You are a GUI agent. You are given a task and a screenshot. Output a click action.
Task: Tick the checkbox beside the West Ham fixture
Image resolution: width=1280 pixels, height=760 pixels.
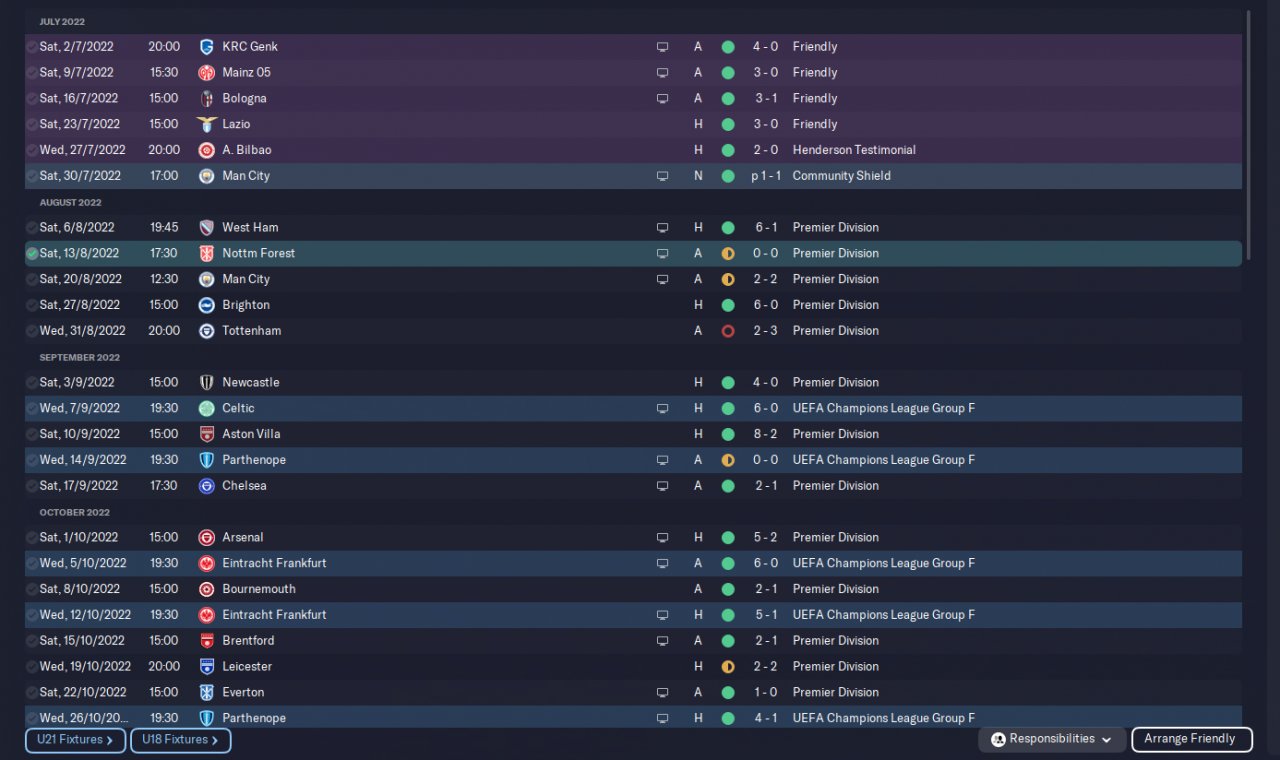point(32,228)
